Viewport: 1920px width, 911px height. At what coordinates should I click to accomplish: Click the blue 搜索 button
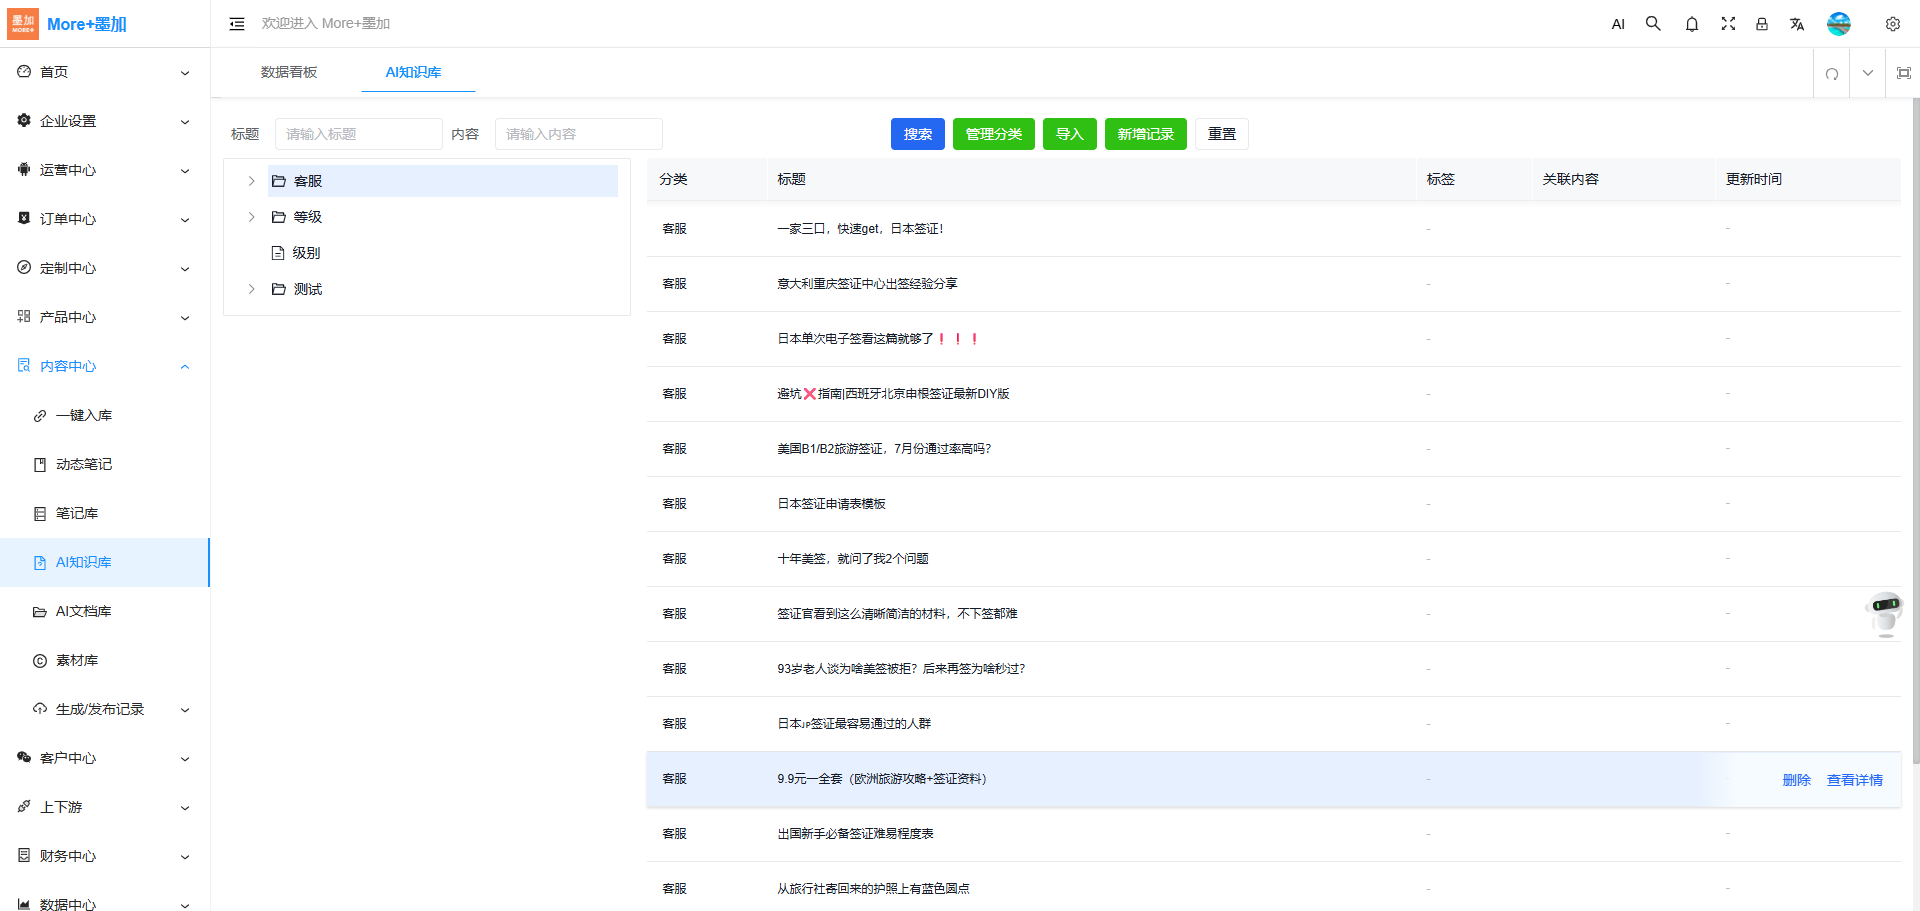coord(917,134)
